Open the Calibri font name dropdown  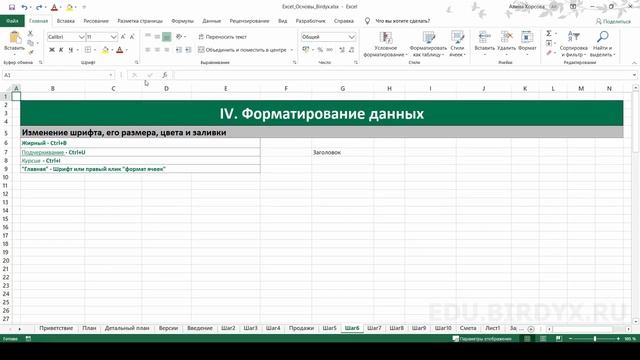[x=81, y=37]
